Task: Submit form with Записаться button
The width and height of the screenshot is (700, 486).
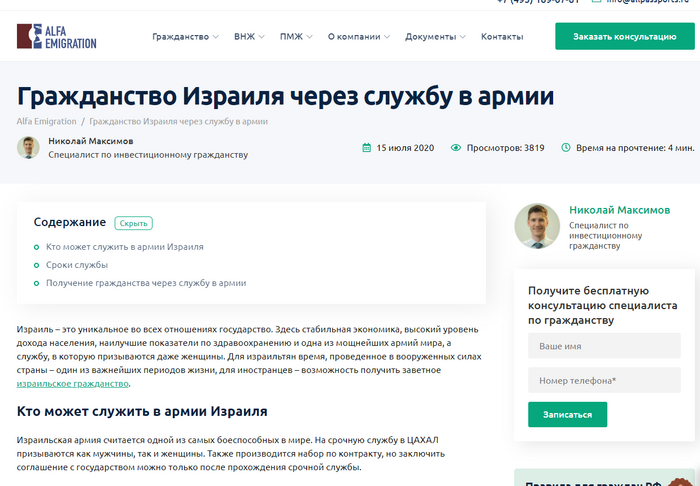Action: coord(567,415)
